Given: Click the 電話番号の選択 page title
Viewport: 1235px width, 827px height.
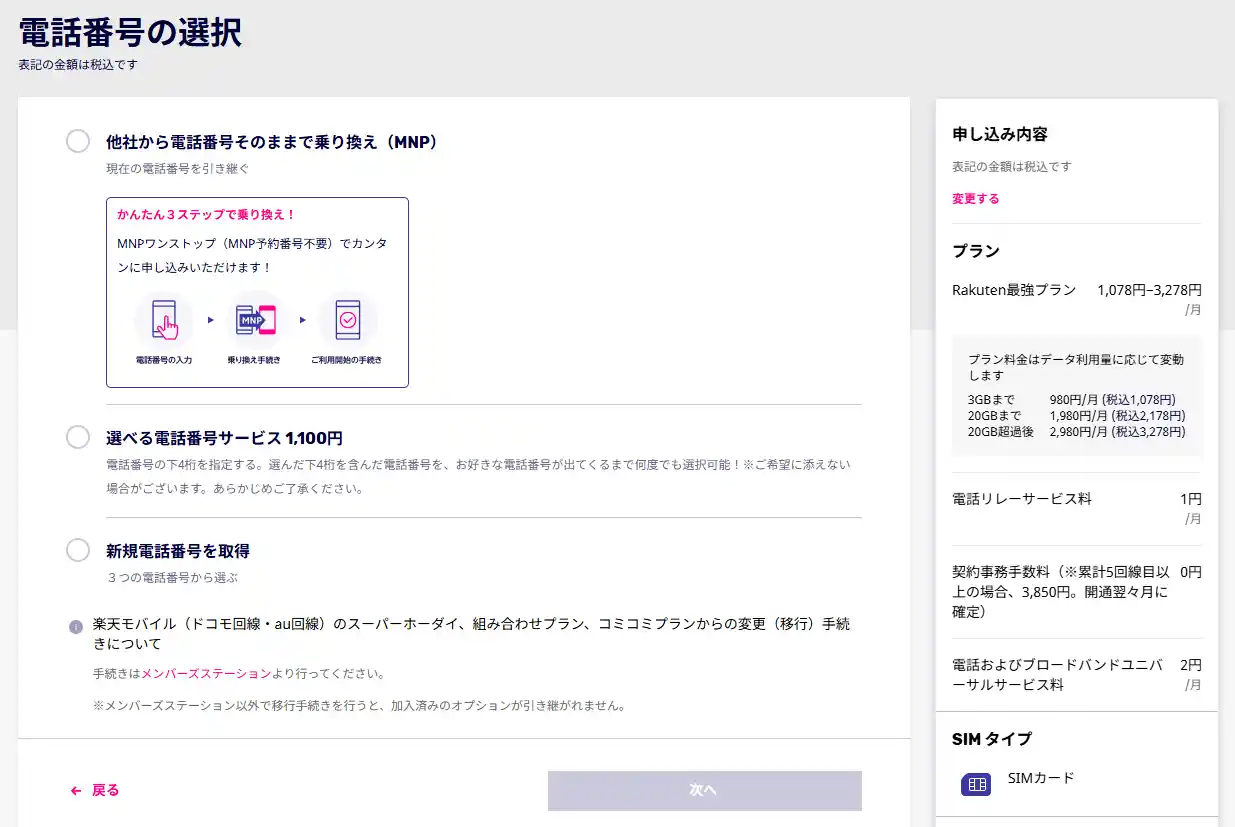Looking at the screenshot, I should [x=130, y=32].
